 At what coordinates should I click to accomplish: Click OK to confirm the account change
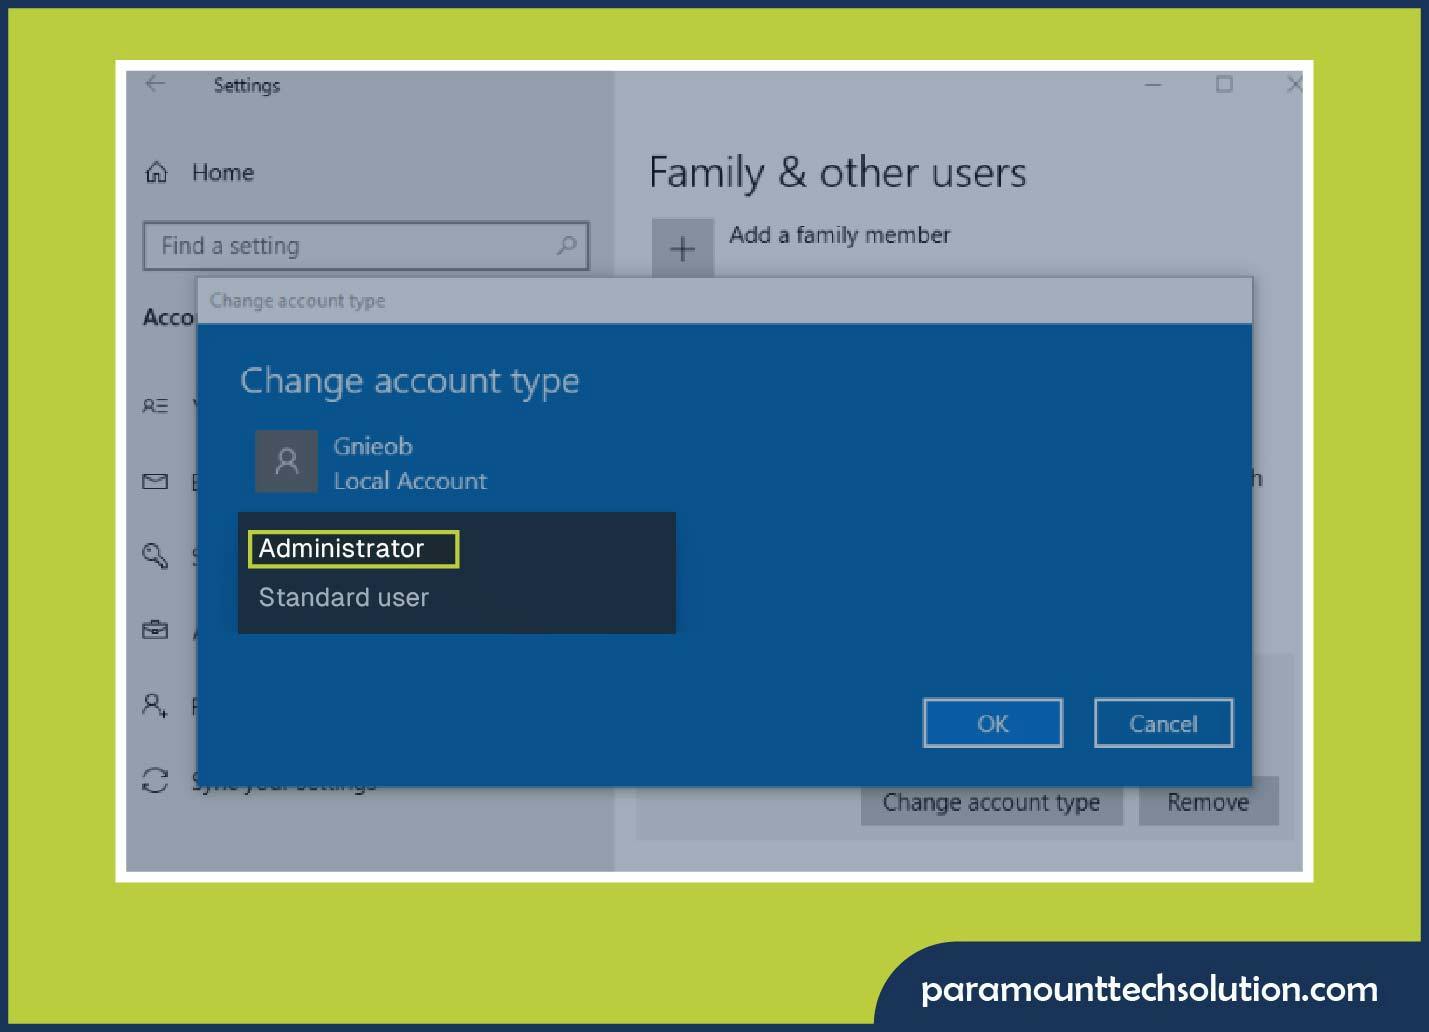point(992,723)
